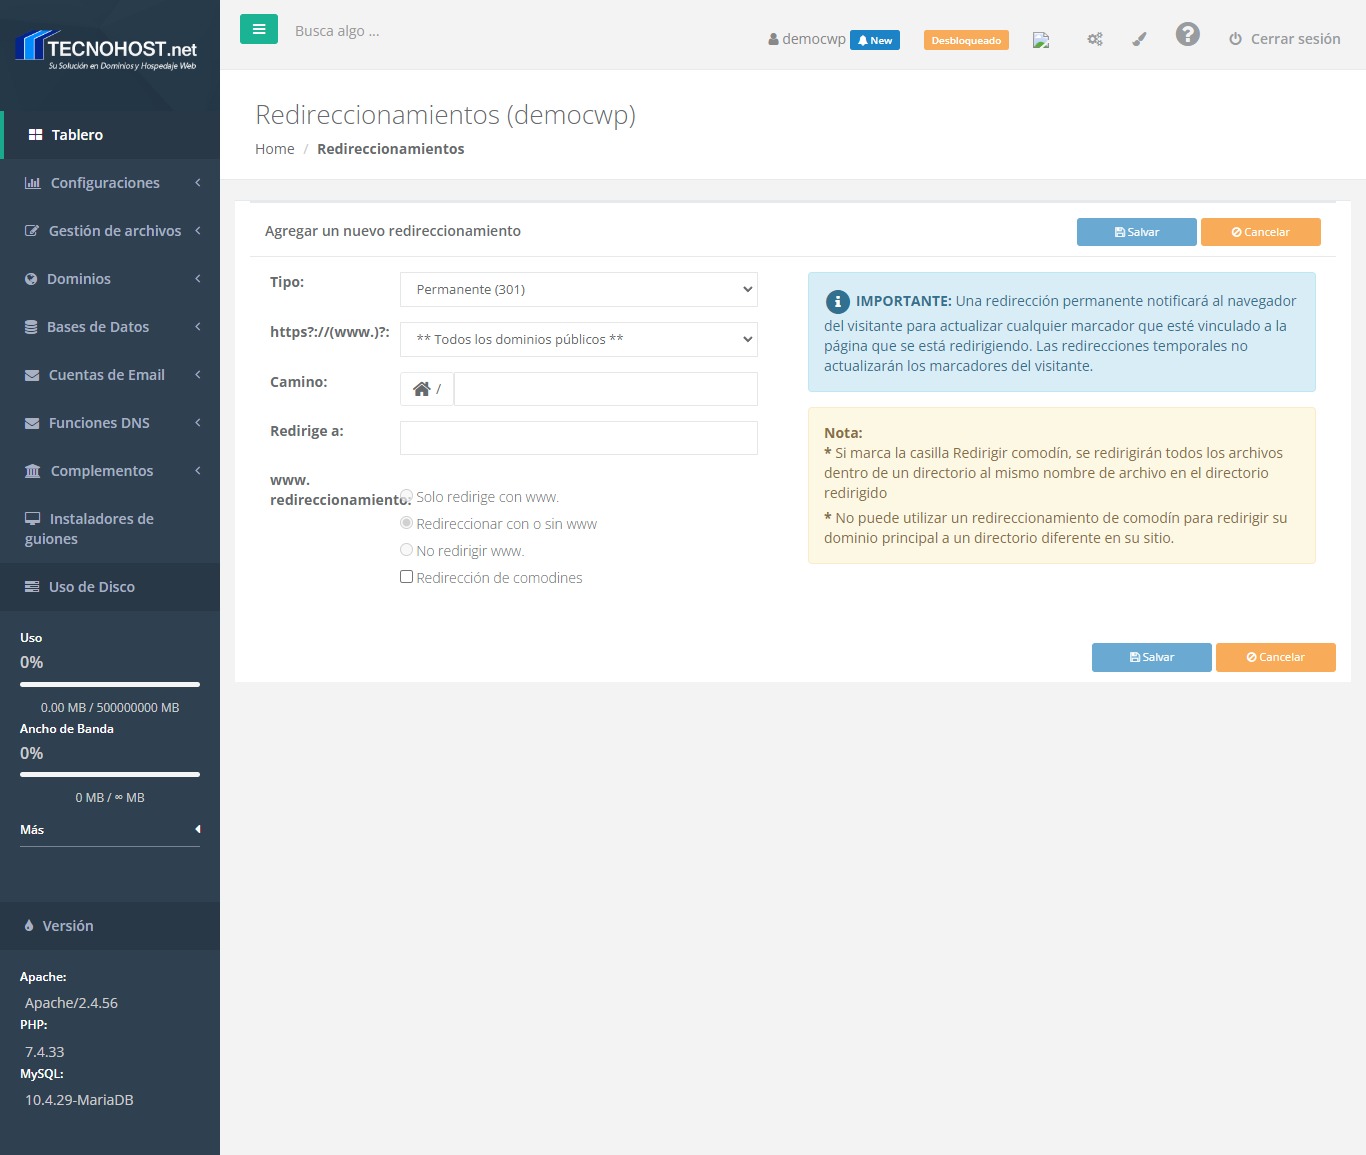This screenshot has width=1366, height=1155.
Task: Click the TecnoHost.net logo
Action: 108,50
